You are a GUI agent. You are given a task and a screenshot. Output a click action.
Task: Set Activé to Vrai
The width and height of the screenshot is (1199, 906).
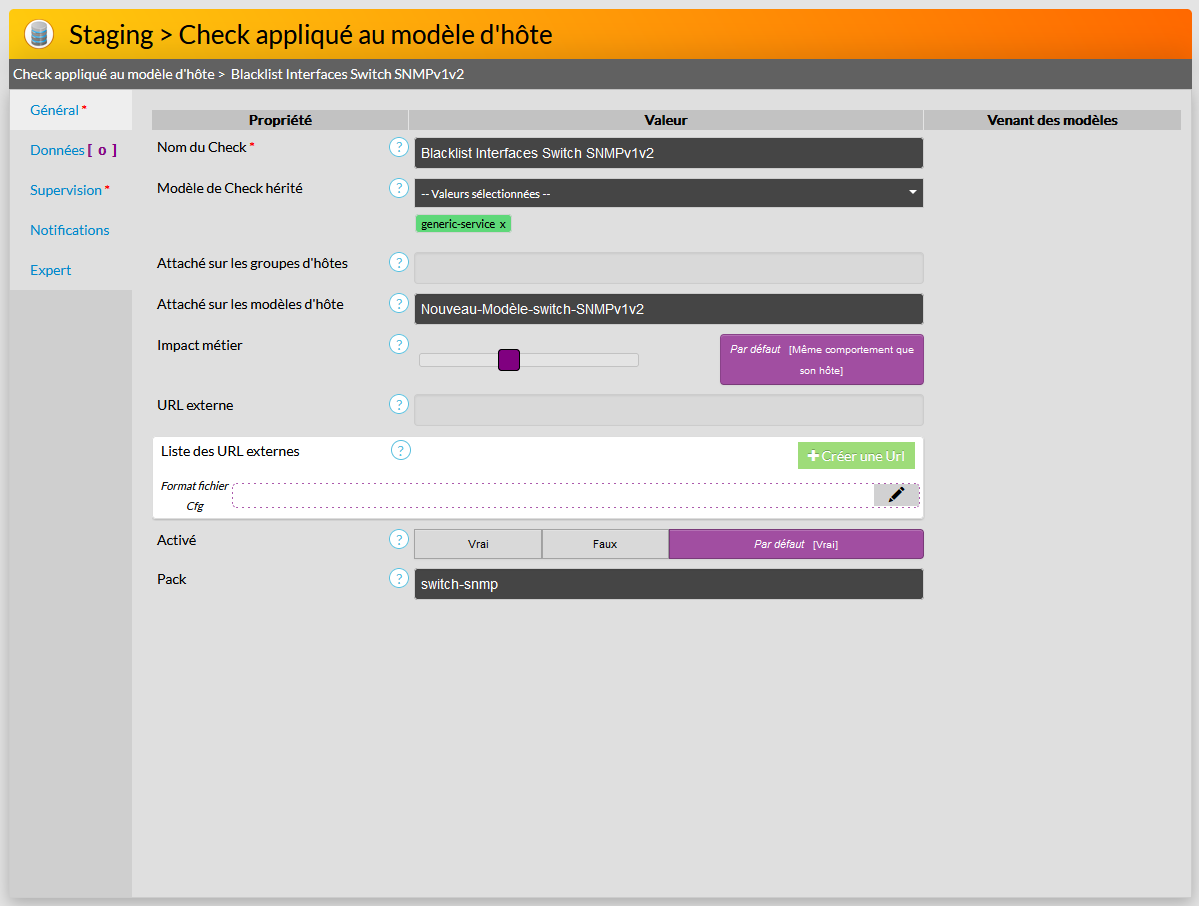478,544
